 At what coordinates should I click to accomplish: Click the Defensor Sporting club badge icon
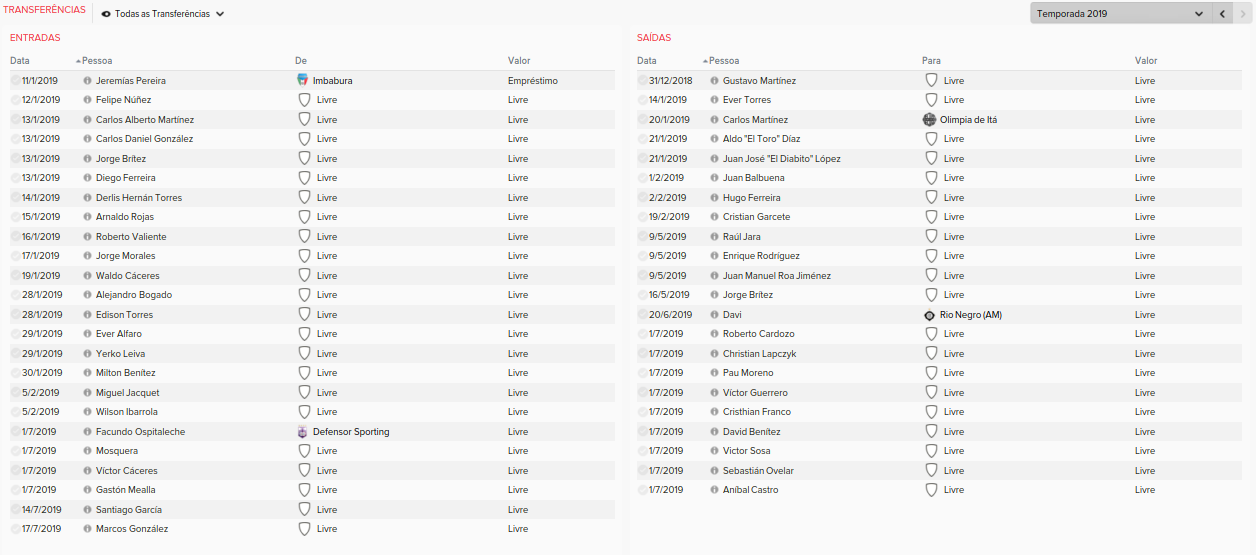pos(304,432)
